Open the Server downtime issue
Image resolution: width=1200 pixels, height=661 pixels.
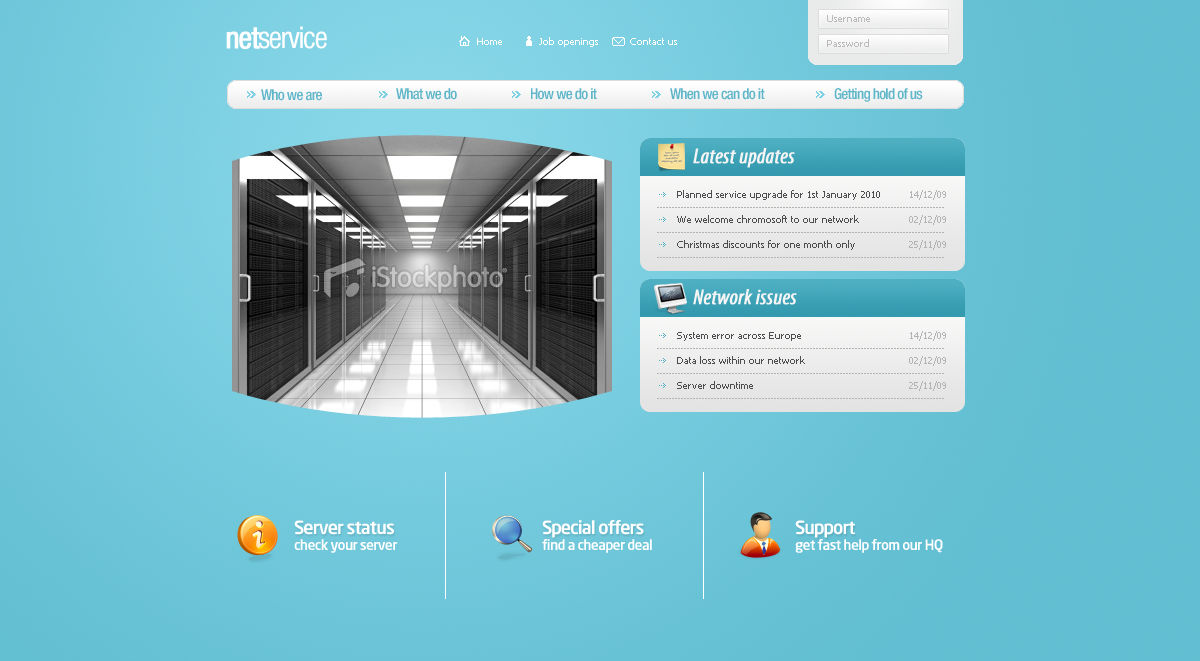click(715, 386)
